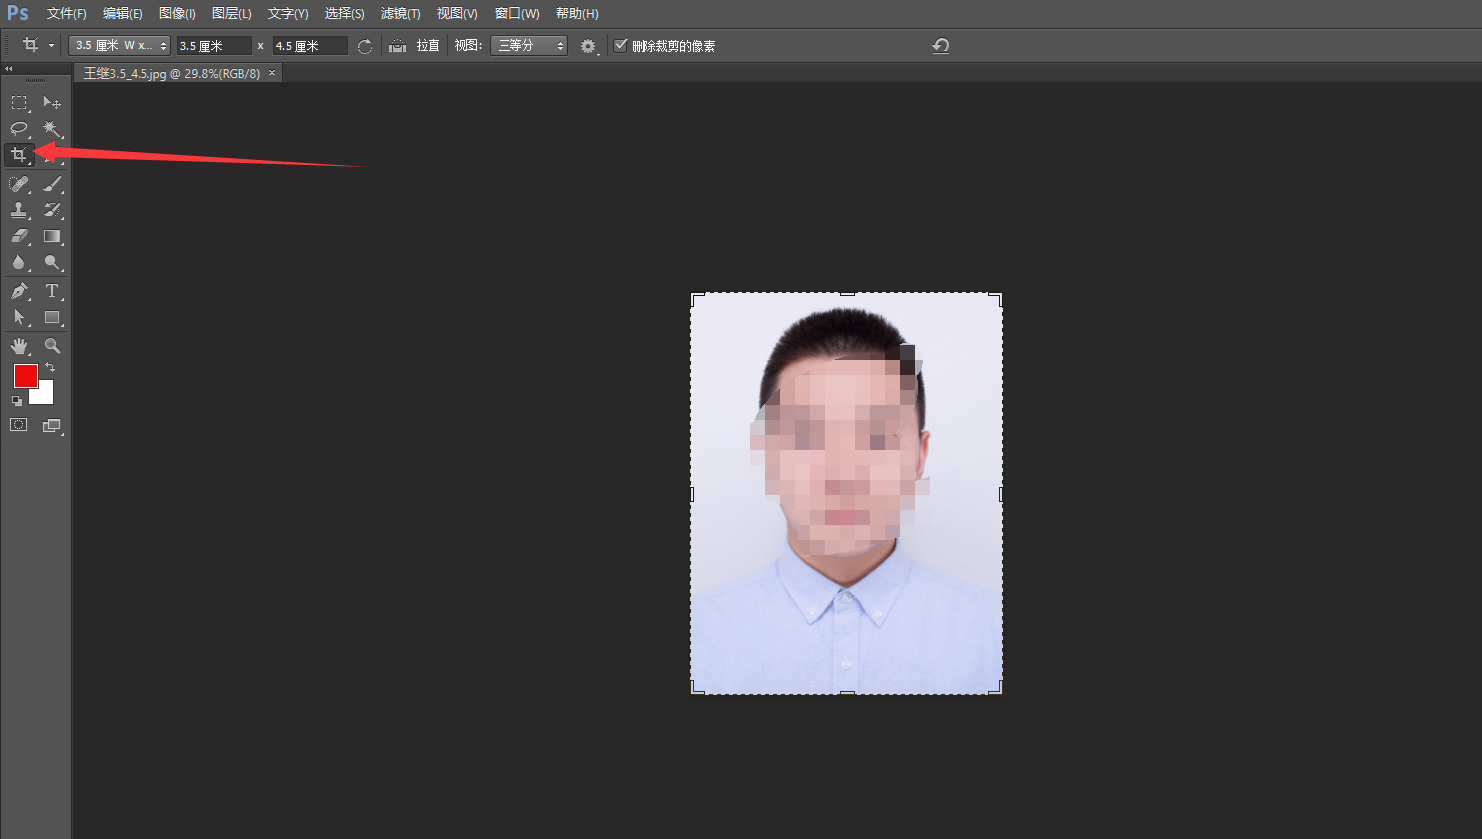Select the Pen tool

click(x=18, y=290)
